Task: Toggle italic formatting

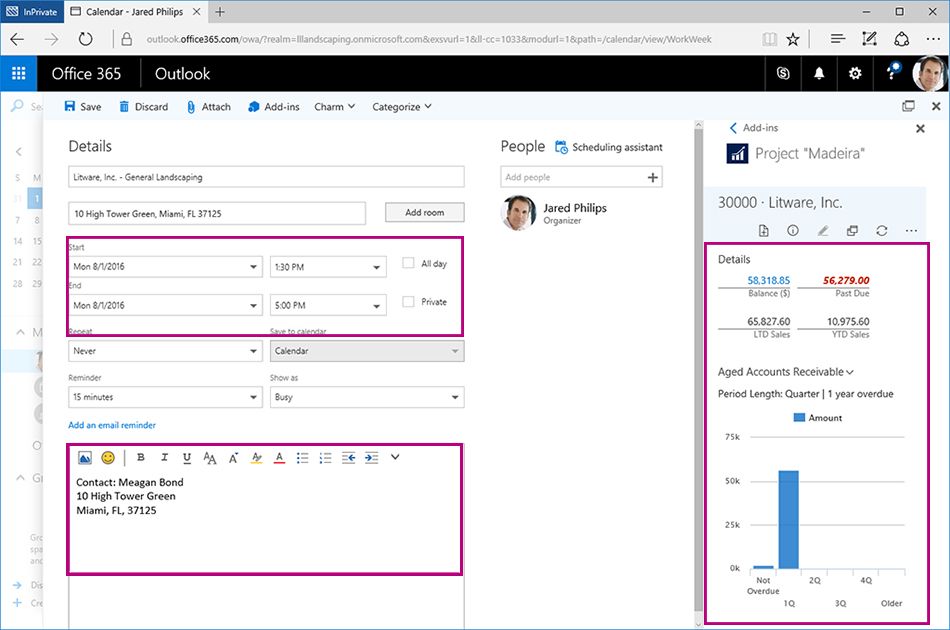Action: coord(164,457)
